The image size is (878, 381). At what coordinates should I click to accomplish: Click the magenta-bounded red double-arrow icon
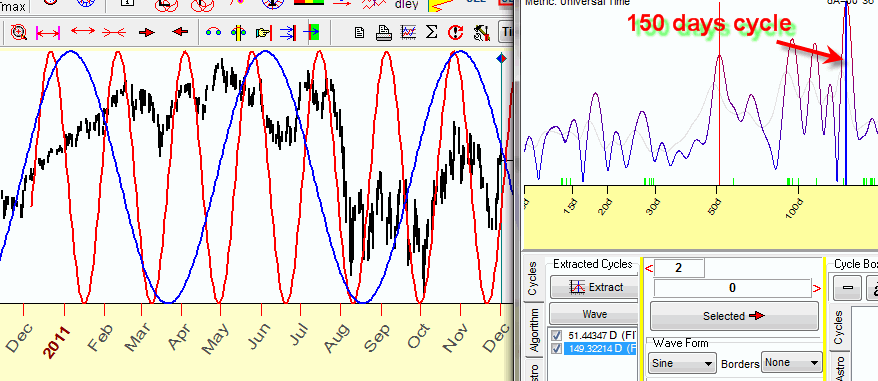point(48,32)
